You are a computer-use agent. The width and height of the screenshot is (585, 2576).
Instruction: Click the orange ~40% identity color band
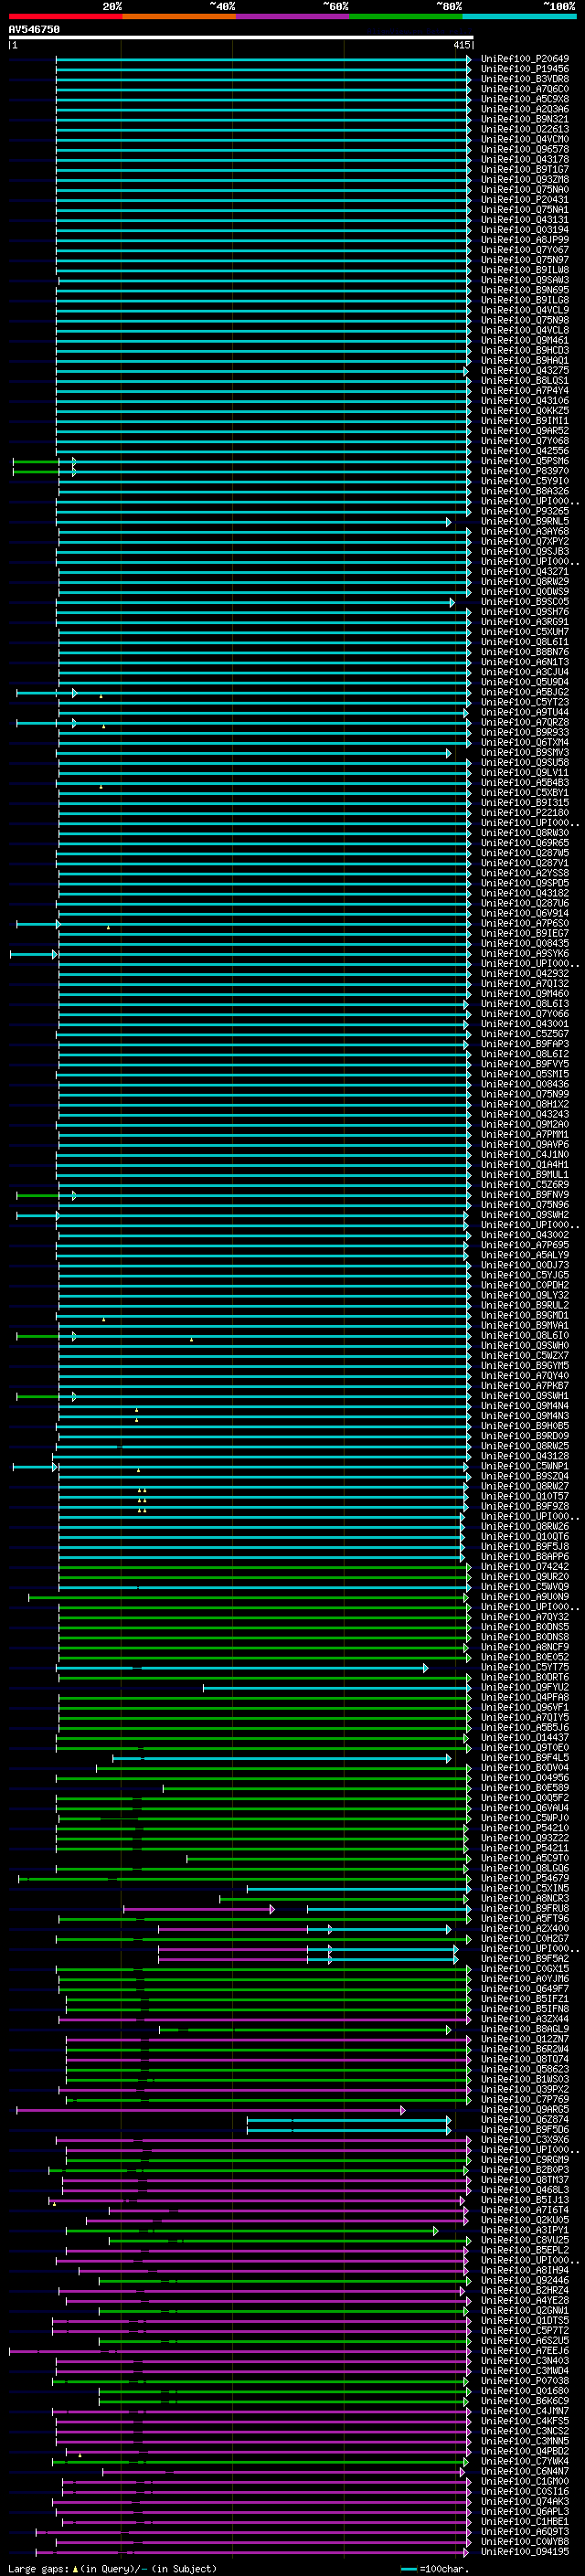coord(179,17)
